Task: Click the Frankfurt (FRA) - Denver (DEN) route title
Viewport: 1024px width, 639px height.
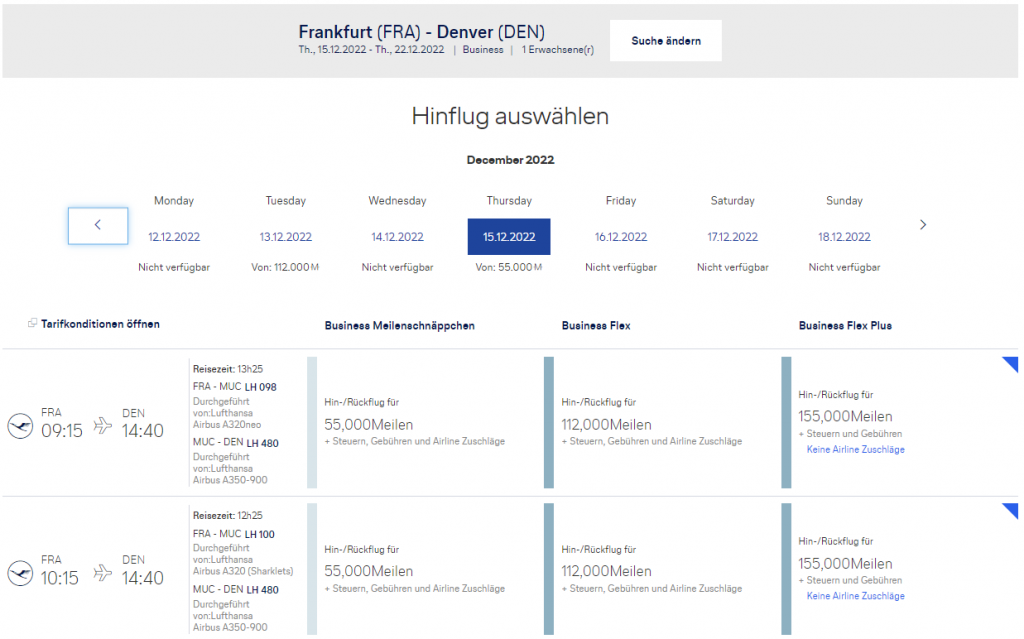Action: coord(422,32)
